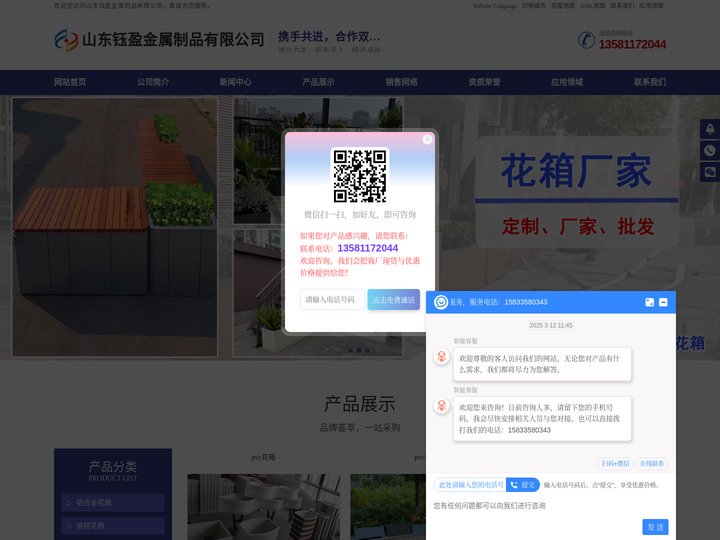Click the 扫码+微信 quick reply button
The image size is (720, 540).
point(615,463)
